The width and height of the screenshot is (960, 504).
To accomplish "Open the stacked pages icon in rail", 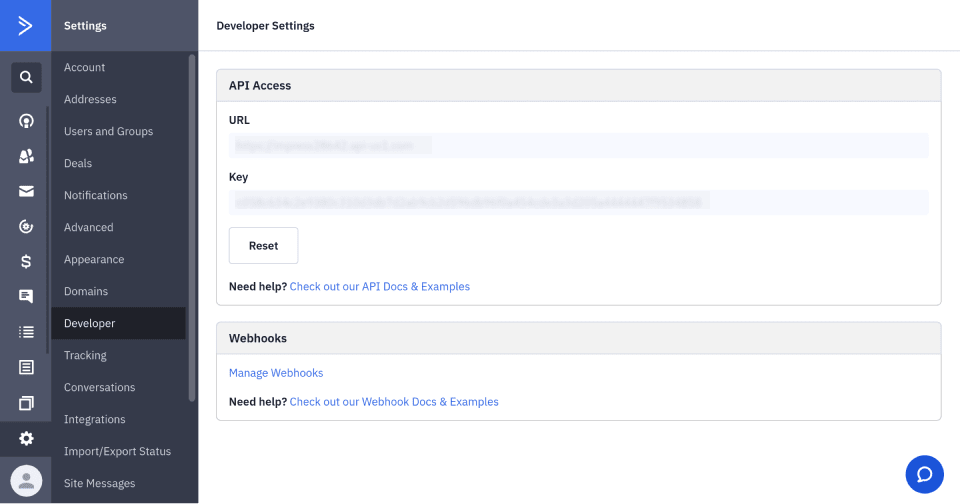I will [26, 403].
